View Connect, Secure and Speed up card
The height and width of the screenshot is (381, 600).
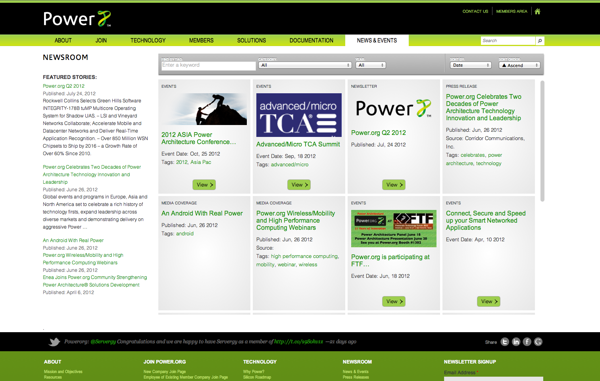tap(489, 301)
